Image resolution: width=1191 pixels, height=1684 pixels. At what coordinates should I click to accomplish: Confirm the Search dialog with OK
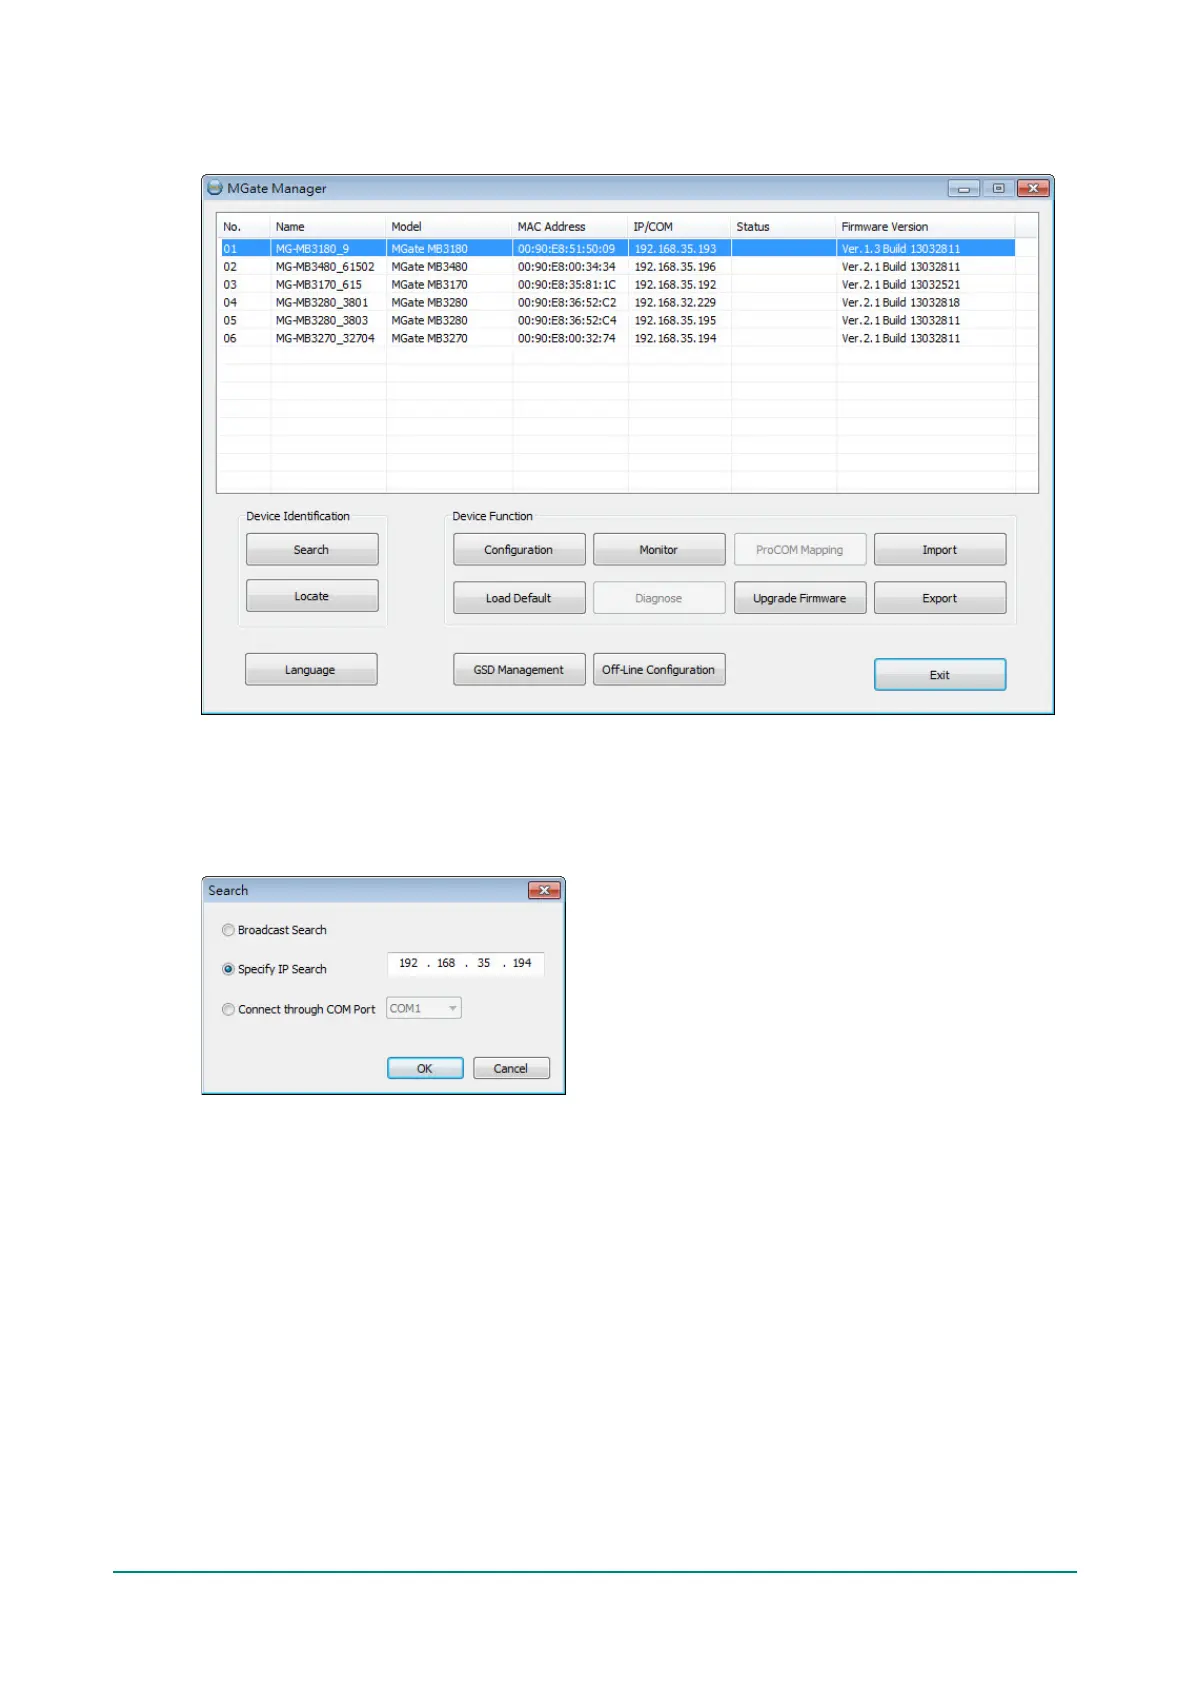tap(425, 1068)
